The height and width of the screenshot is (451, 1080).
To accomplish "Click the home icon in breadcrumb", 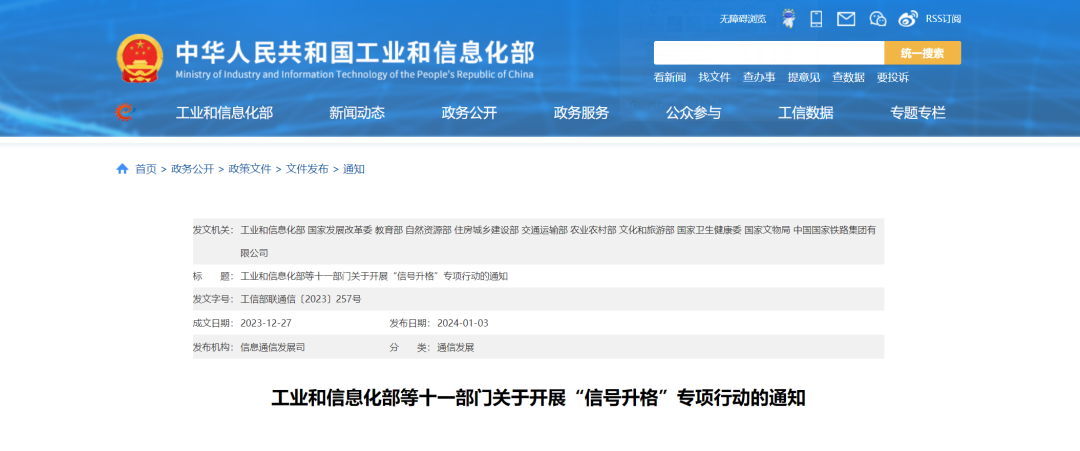I will (122, 169).
